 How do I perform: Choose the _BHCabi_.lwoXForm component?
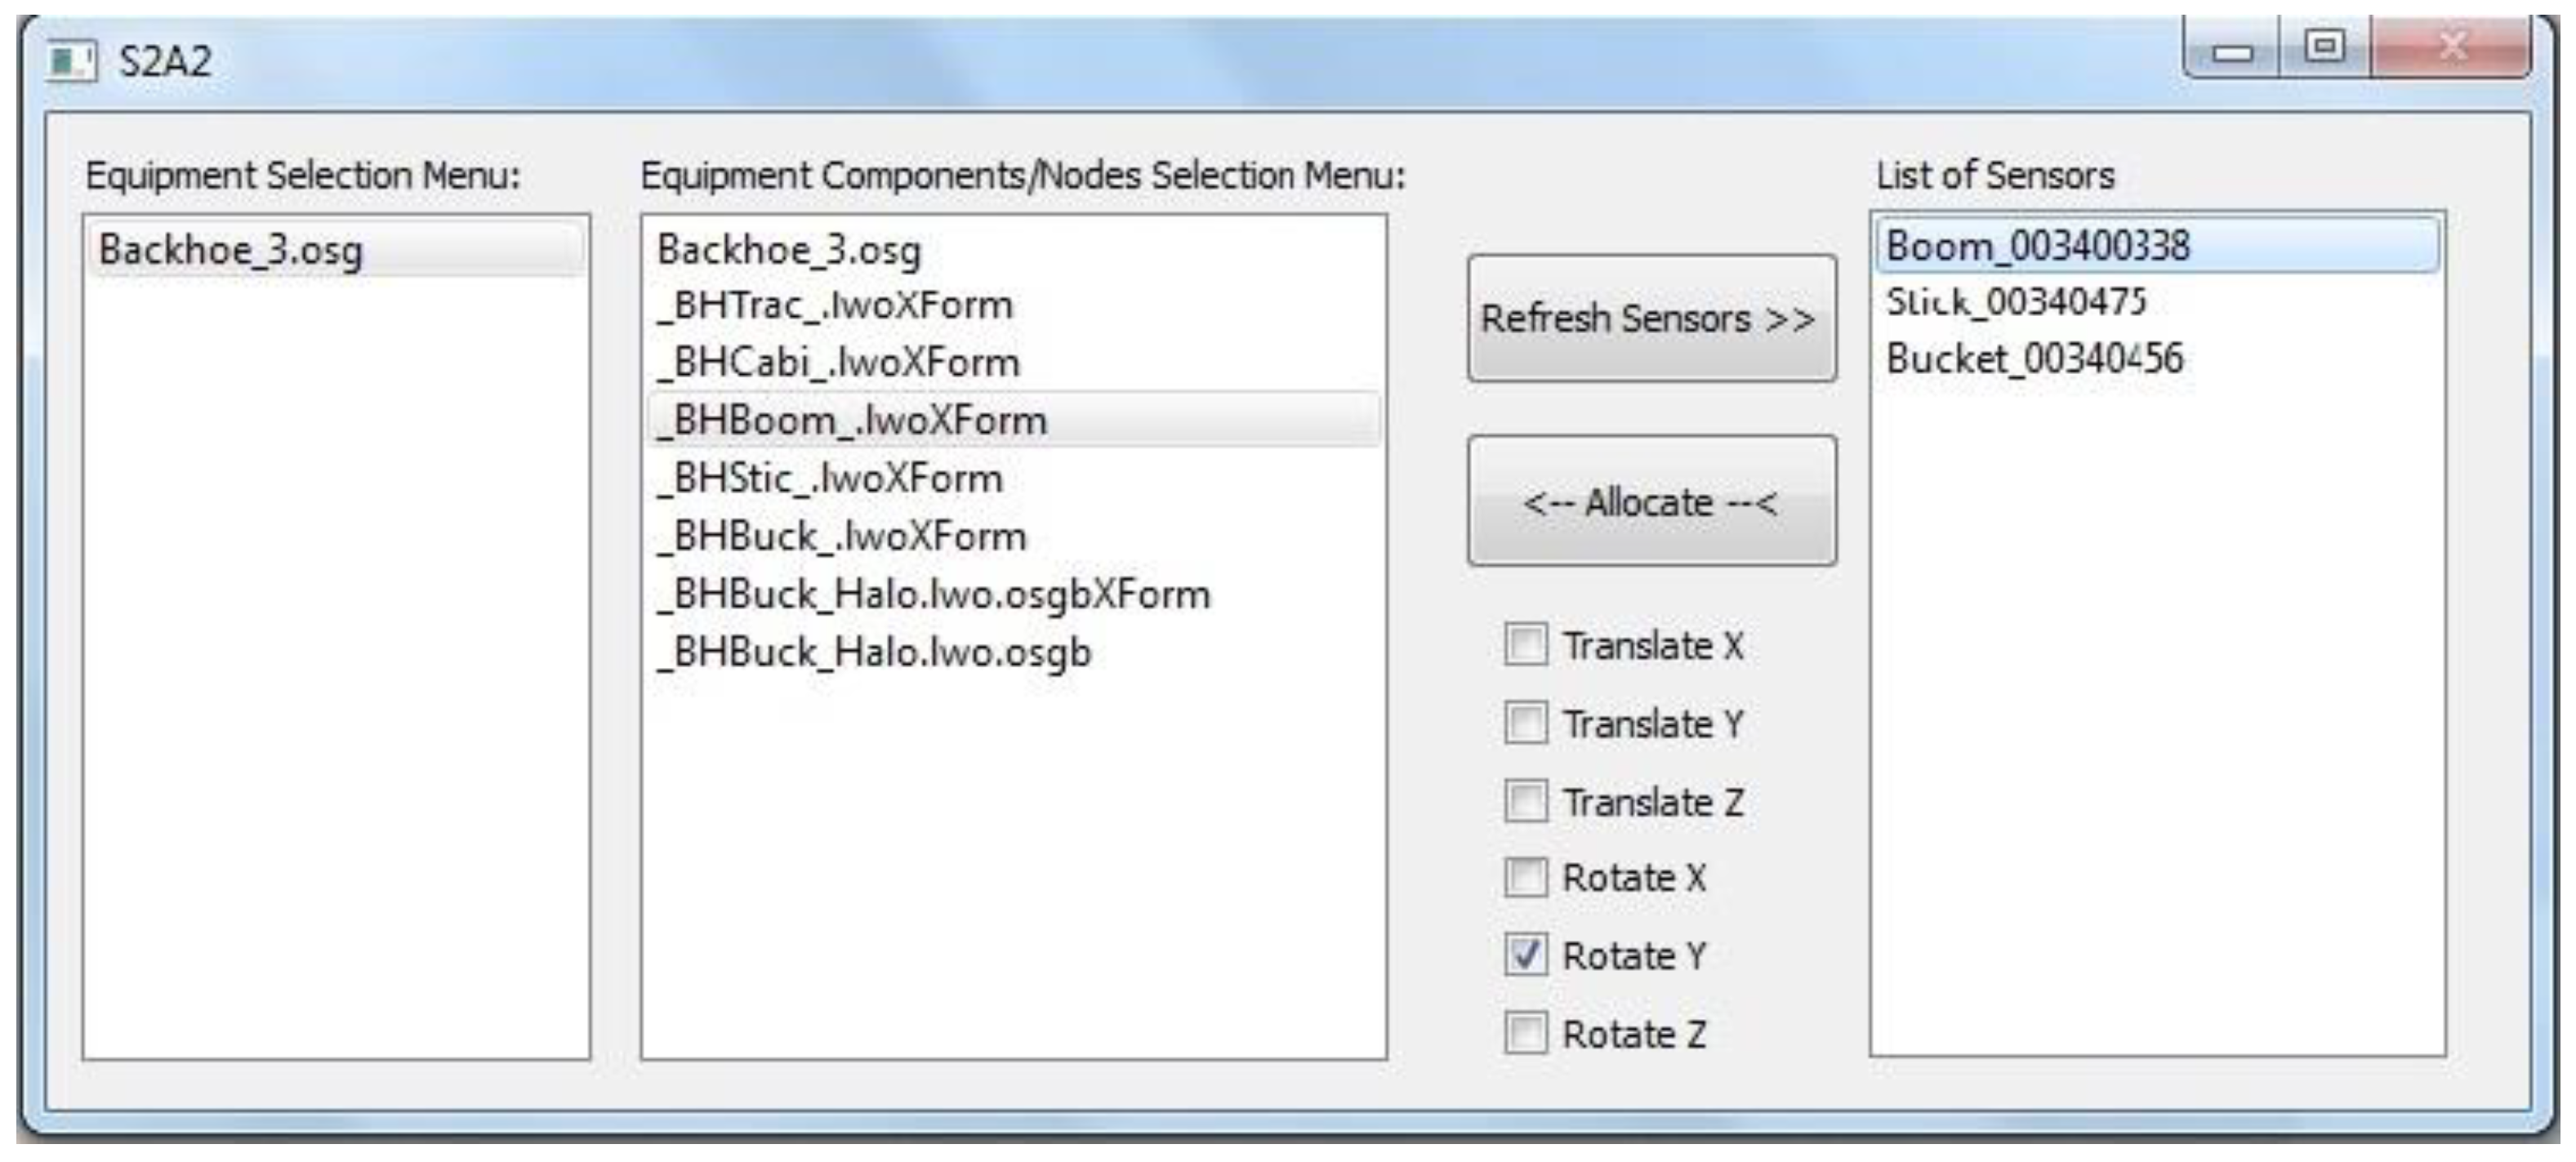[x=838, y=362]
